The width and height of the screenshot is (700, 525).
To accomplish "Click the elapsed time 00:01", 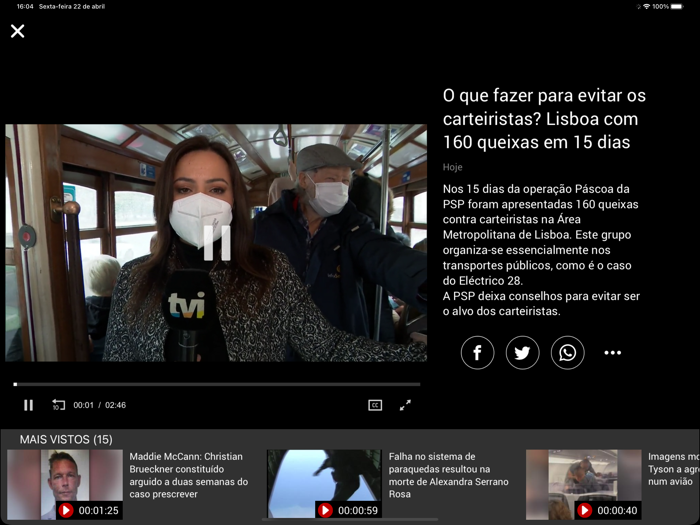I will [x=83, y=405].
